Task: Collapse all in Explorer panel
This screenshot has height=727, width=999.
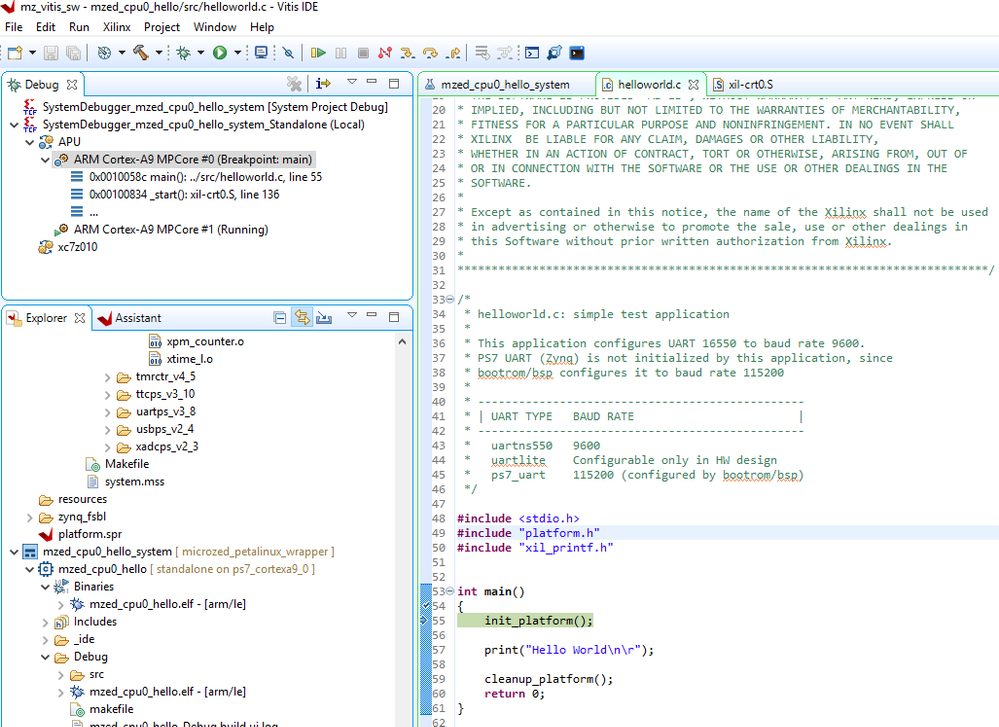Action: [x=281, y=318]
